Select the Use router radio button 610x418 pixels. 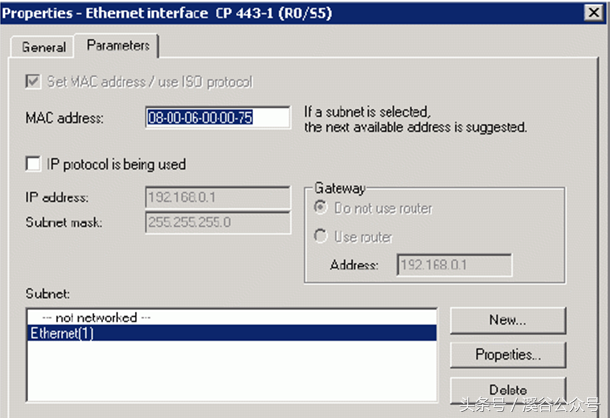pyautogui.click(x=322, y=237)
